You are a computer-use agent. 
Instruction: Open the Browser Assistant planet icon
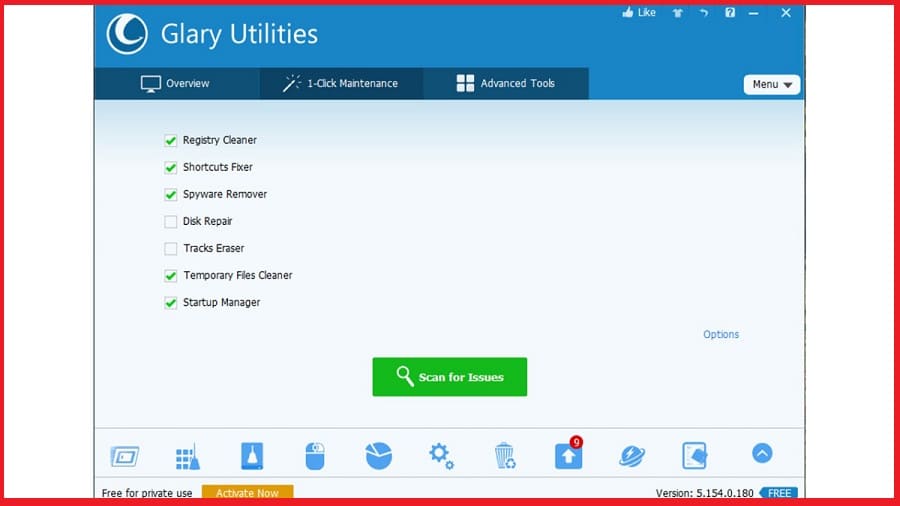tap(632, 457)
